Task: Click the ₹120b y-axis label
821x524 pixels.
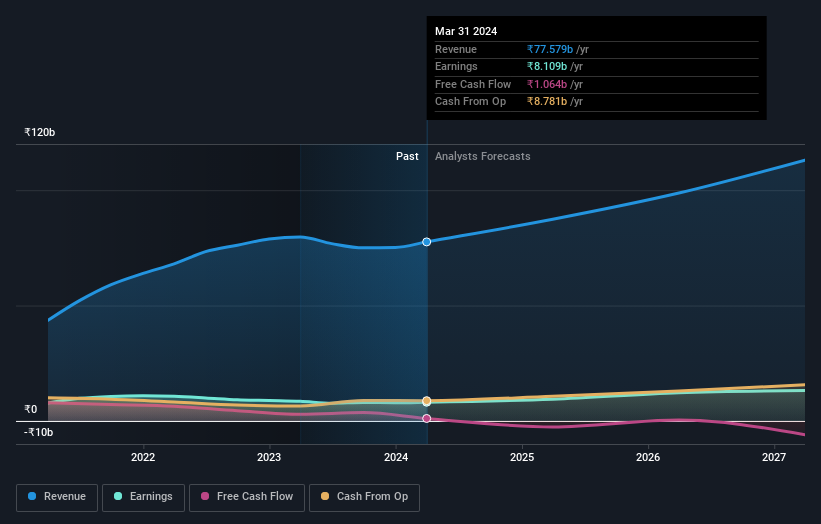Action: (x=40, y=132)
